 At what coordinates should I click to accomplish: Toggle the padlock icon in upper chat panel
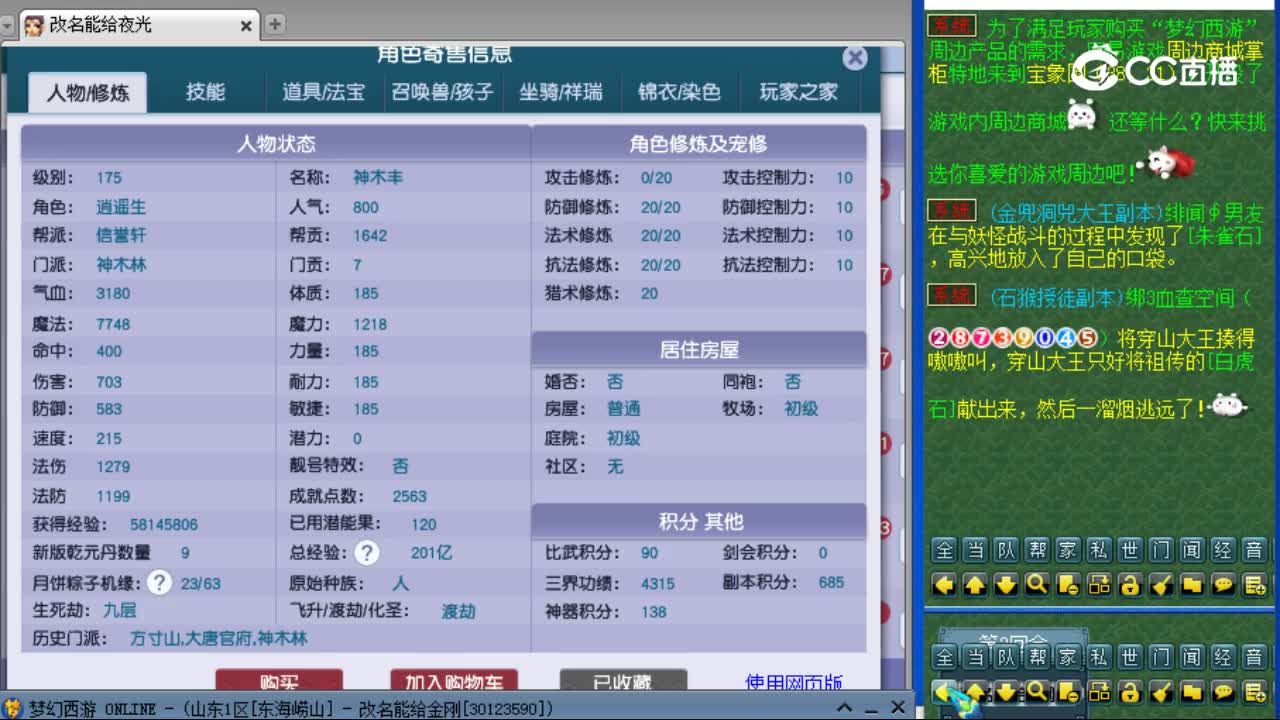coord(1129,585)
